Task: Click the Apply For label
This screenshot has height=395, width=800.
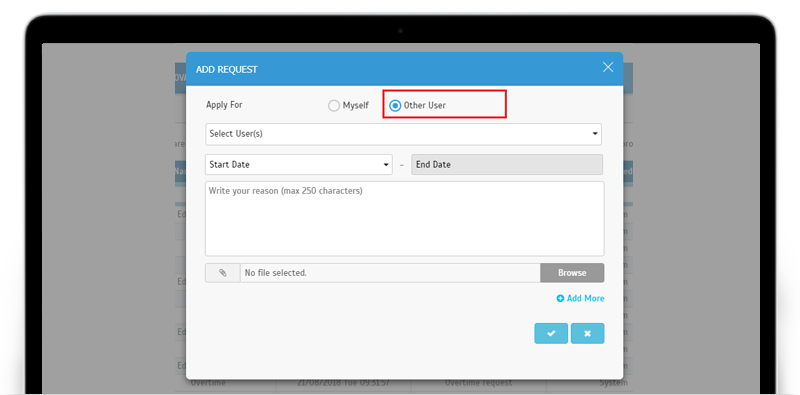Action: pyautogui.click(x=224, y=105)
